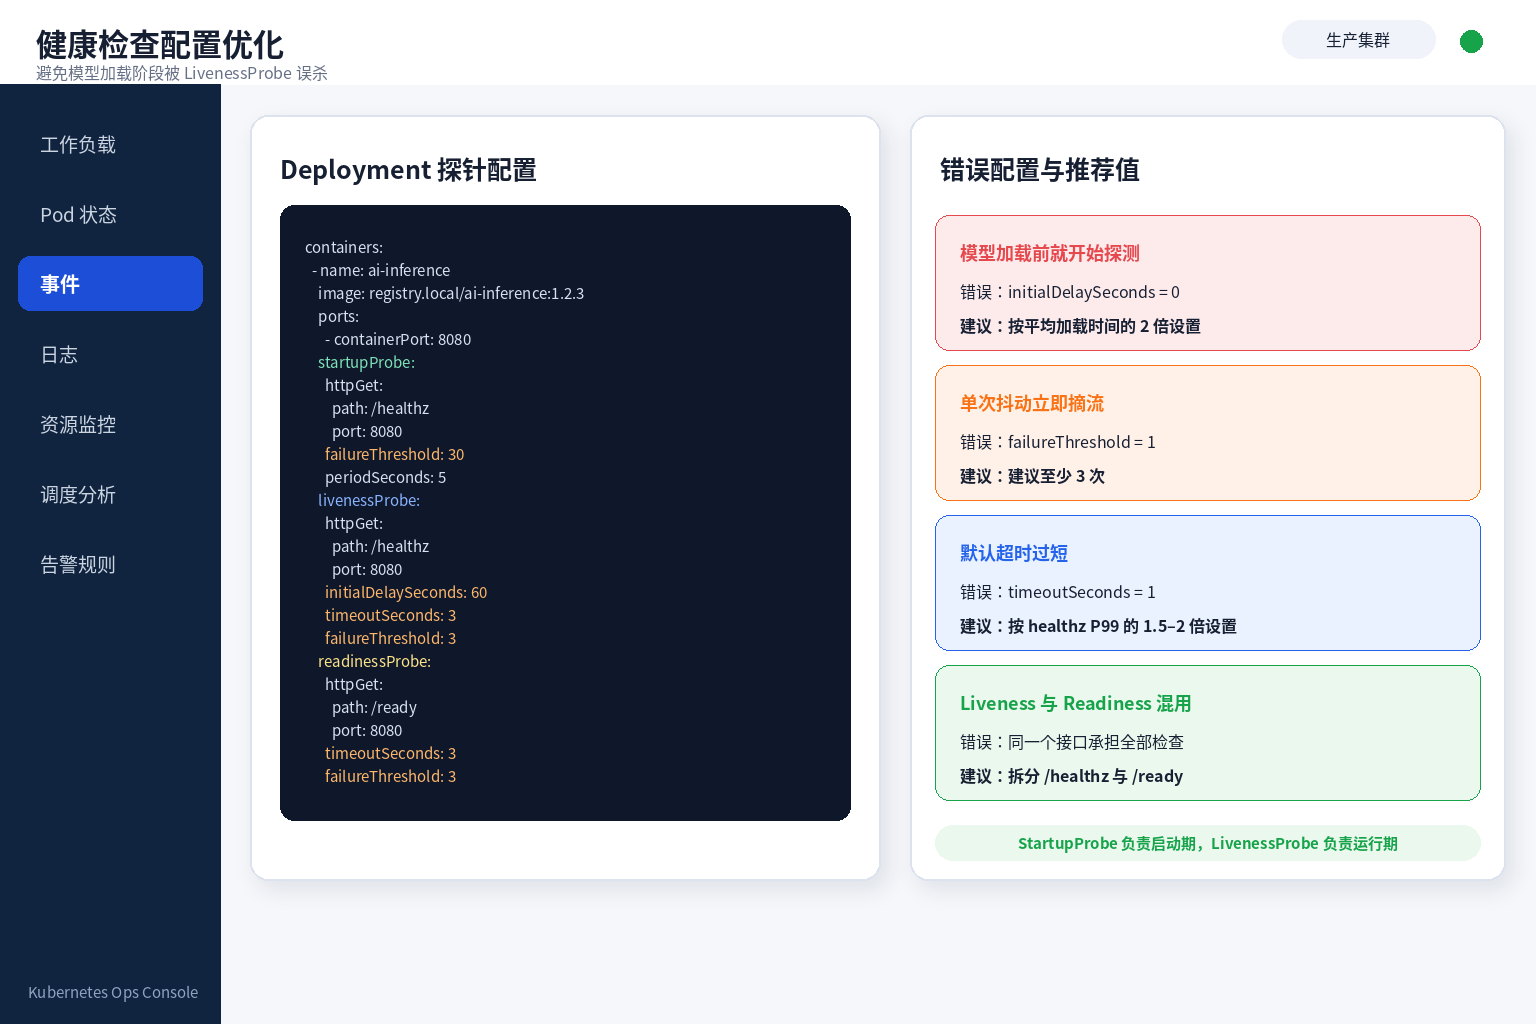Click the 错误配置与推荐值 heading
The height and width of the screenshot is (1024, 1536).
click(x=1040, y=170)
